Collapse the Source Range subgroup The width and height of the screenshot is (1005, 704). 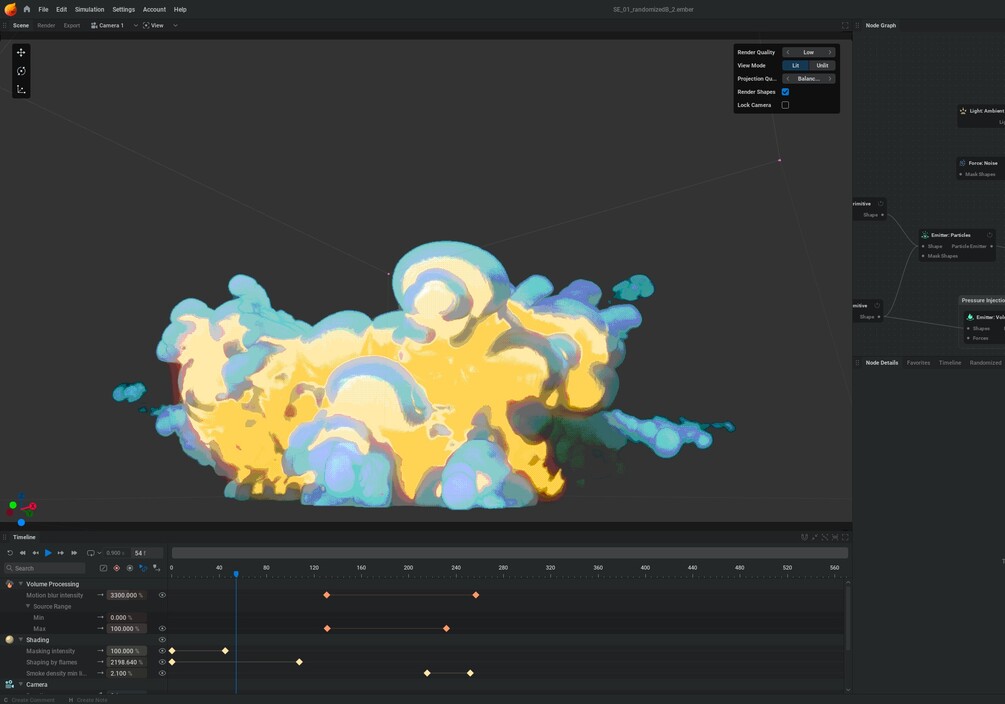pos(28,607)
